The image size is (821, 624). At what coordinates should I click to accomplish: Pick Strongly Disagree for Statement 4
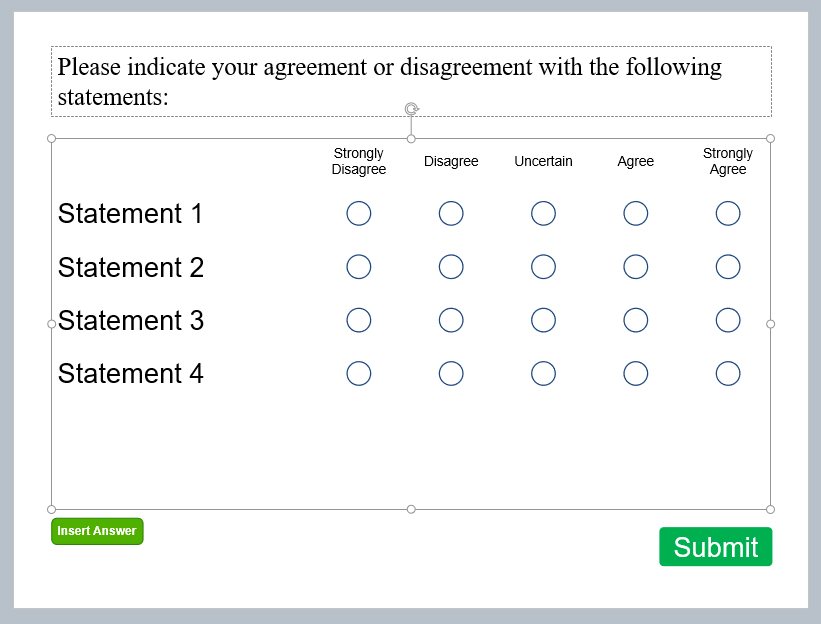[x=359, y=374]
